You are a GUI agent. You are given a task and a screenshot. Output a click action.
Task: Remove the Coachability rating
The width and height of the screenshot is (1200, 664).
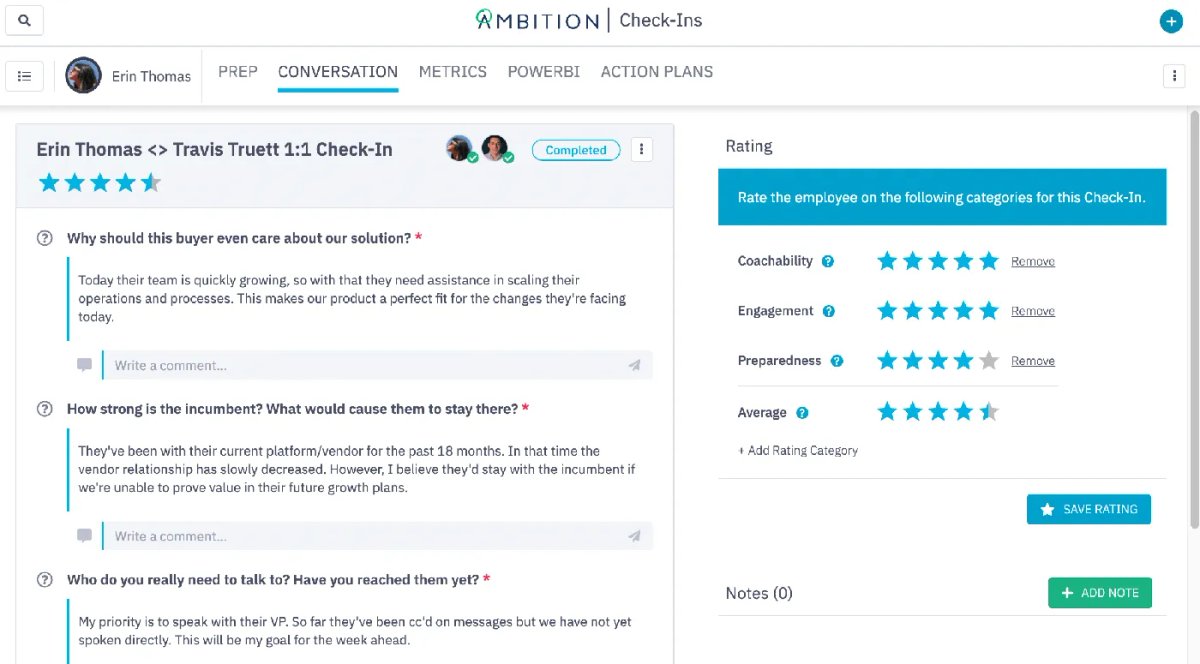[x=1033, y=261]
